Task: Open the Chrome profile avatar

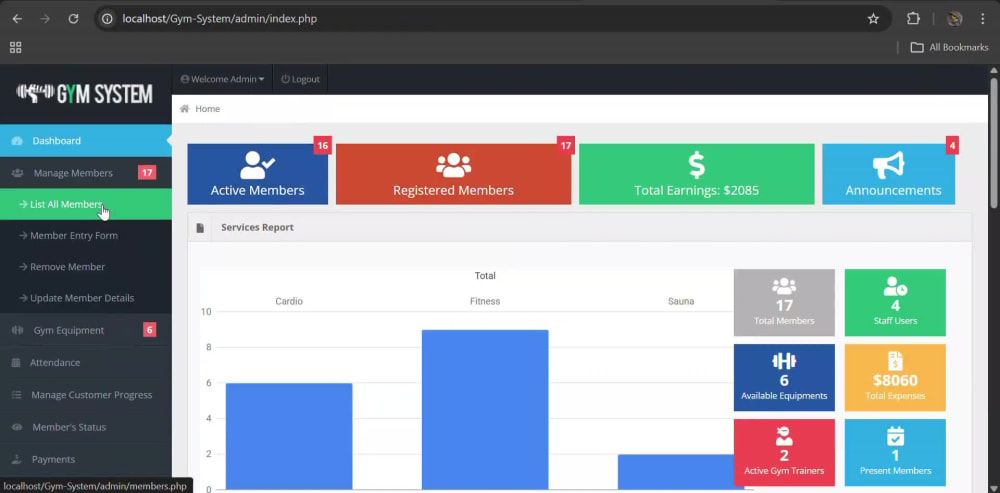Action: [954, 18]
